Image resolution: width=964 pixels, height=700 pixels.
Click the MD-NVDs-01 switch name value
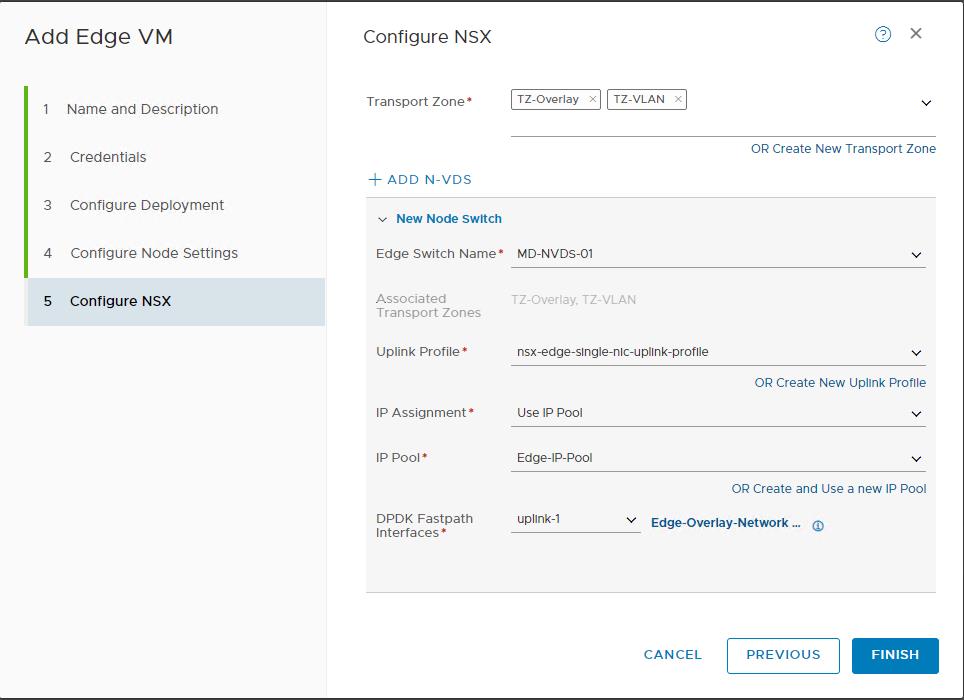(555, 254)
